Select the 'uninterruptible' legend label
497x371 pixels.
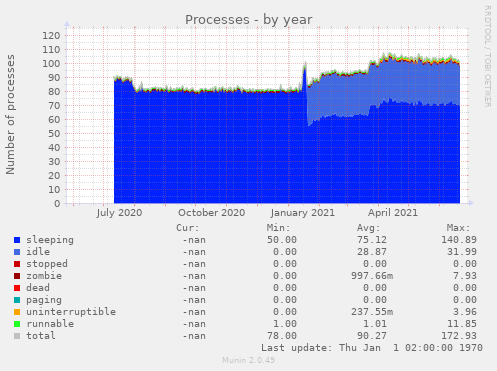71,312
